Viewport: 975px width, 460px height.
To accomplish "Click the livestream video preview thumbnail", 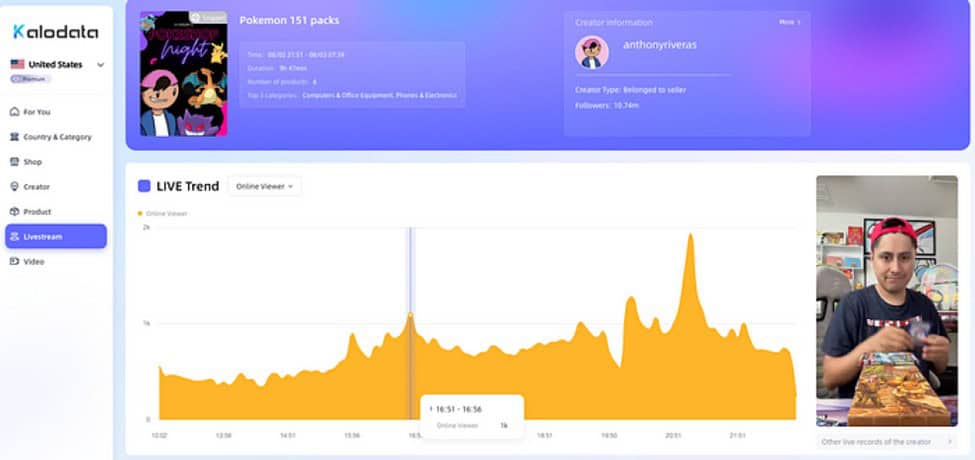I will 887,301.
